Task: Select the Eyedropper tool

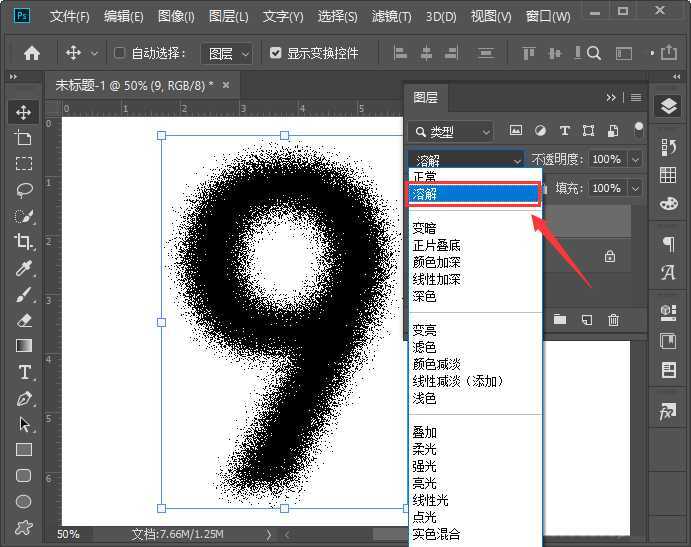Action: coord(24,268)
